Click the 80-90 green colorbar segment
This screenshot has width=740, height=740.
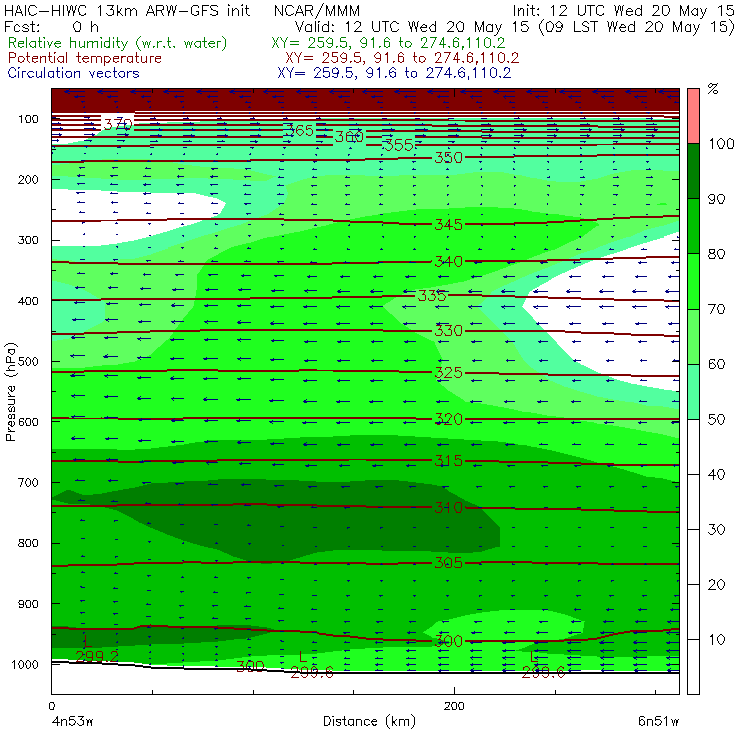[x=693, y=226]
